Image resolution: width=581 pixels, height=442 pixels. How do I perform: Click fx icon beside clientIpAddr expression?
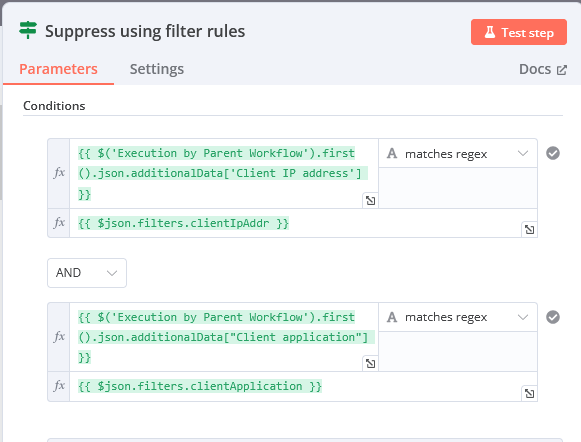pyautogui.click(x=59, y=223)
